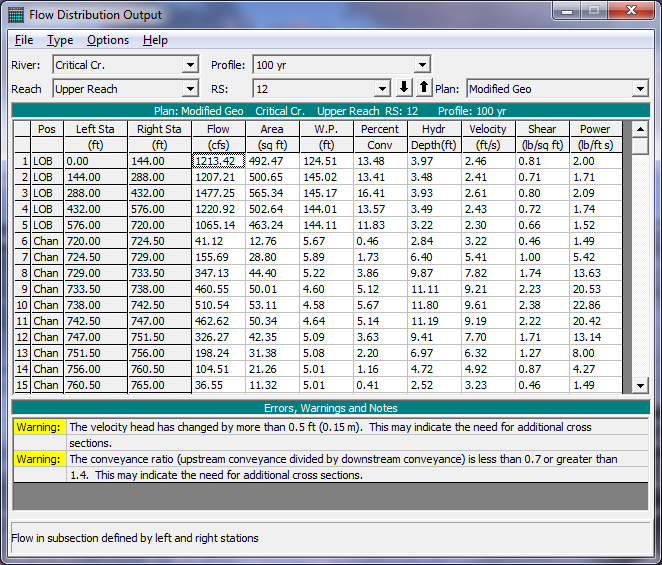Open the River dropdown showing Critical Cr.
This screenshot has width=662, height=565.
click(190, 65)
